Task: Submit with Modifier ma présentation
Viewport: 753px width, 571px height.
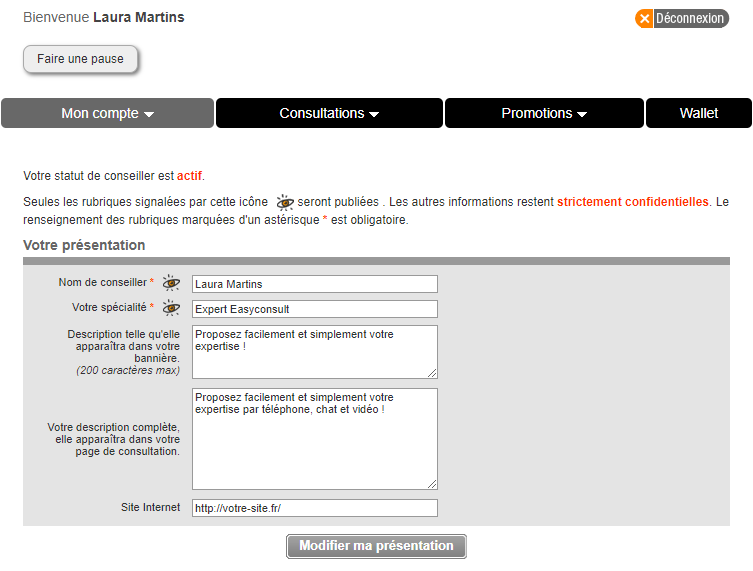Action: (x=376, y=546)
